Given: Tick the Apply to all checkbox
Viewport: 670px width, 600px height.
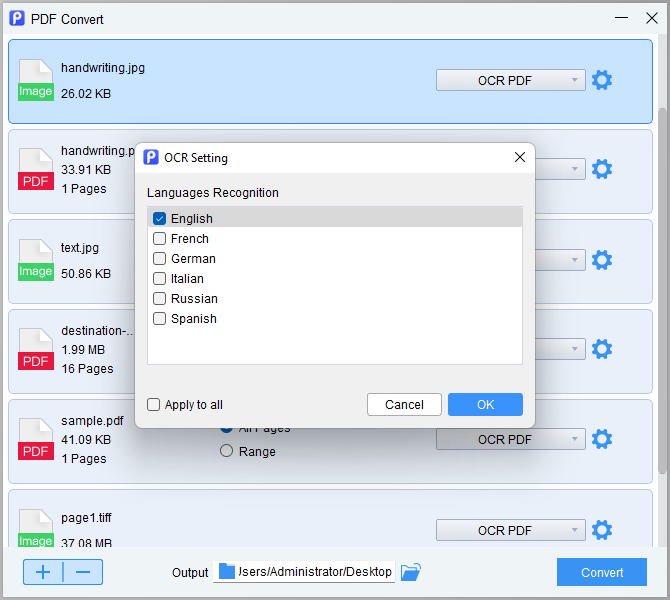Looking at the screenshot, I should click(x=153, y=404).
